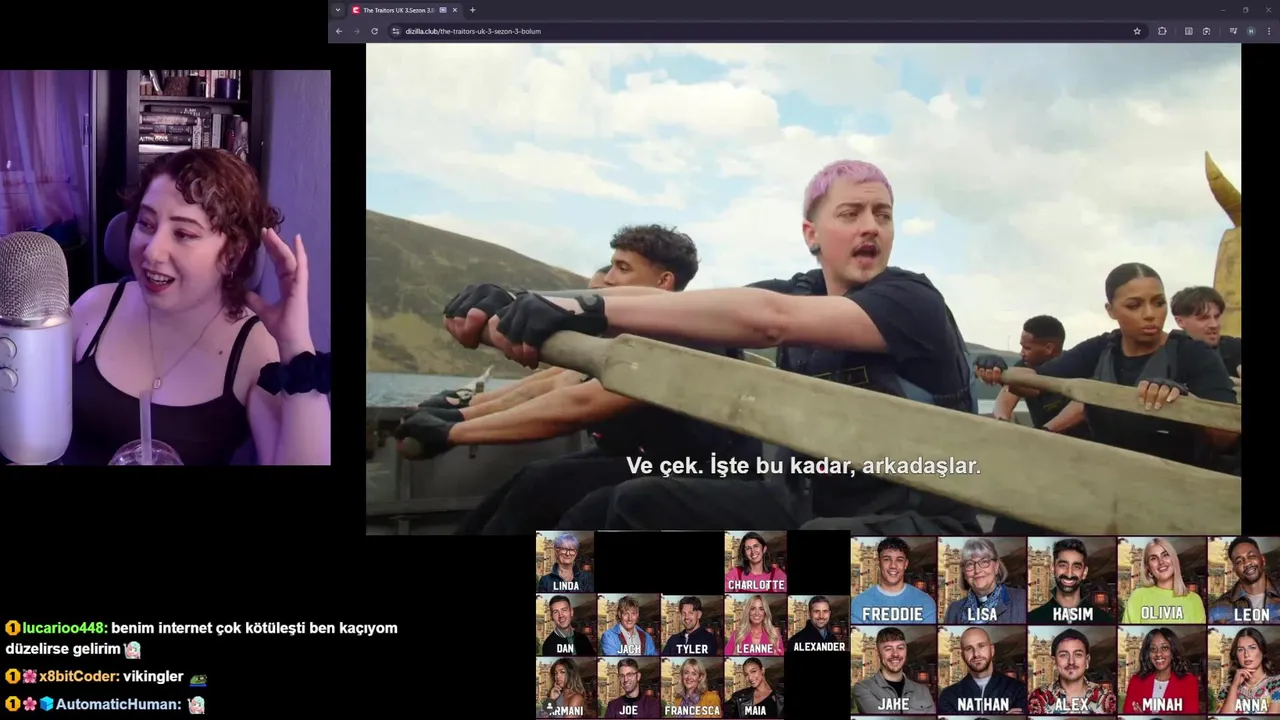1280x720 pixels.
Task: Click chat username x8bitCoder
Action: coord(77,676)
